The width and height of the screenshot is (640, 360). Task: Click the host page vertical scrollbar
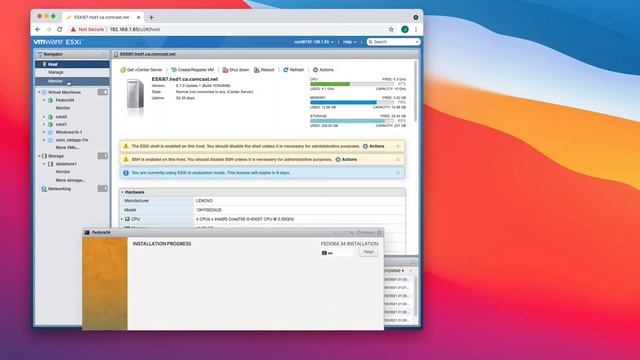(416, 91)
